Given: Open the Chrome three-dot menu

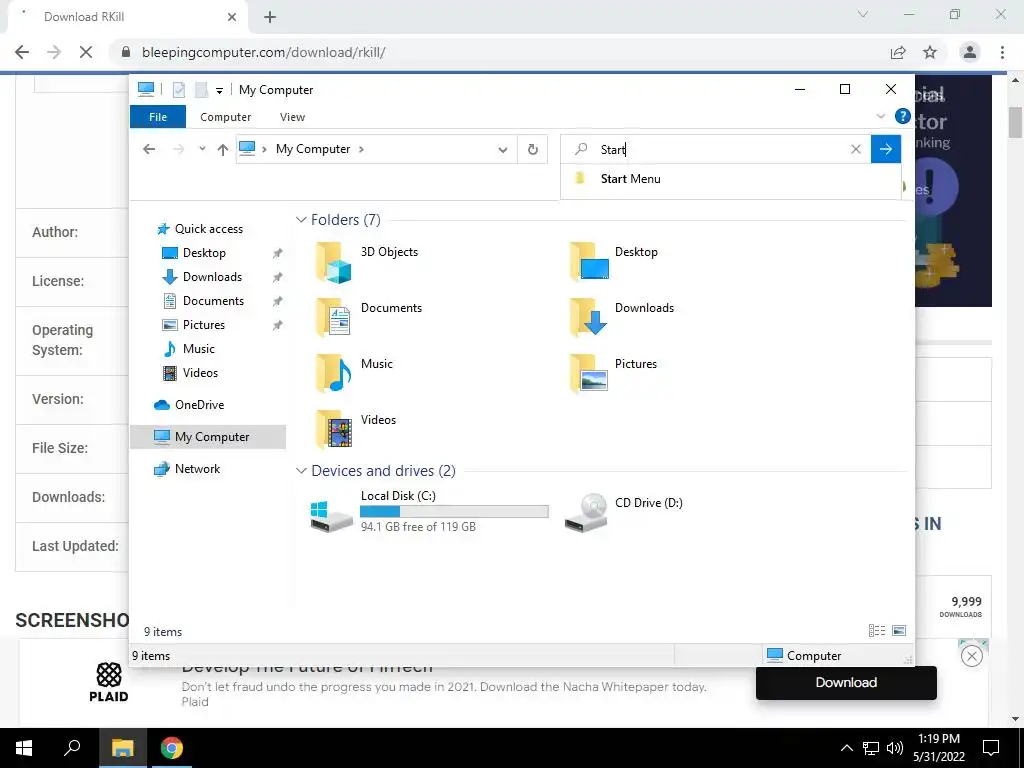Looking at the screenshot, I should pyautogui.click(x=1002, y=52).
